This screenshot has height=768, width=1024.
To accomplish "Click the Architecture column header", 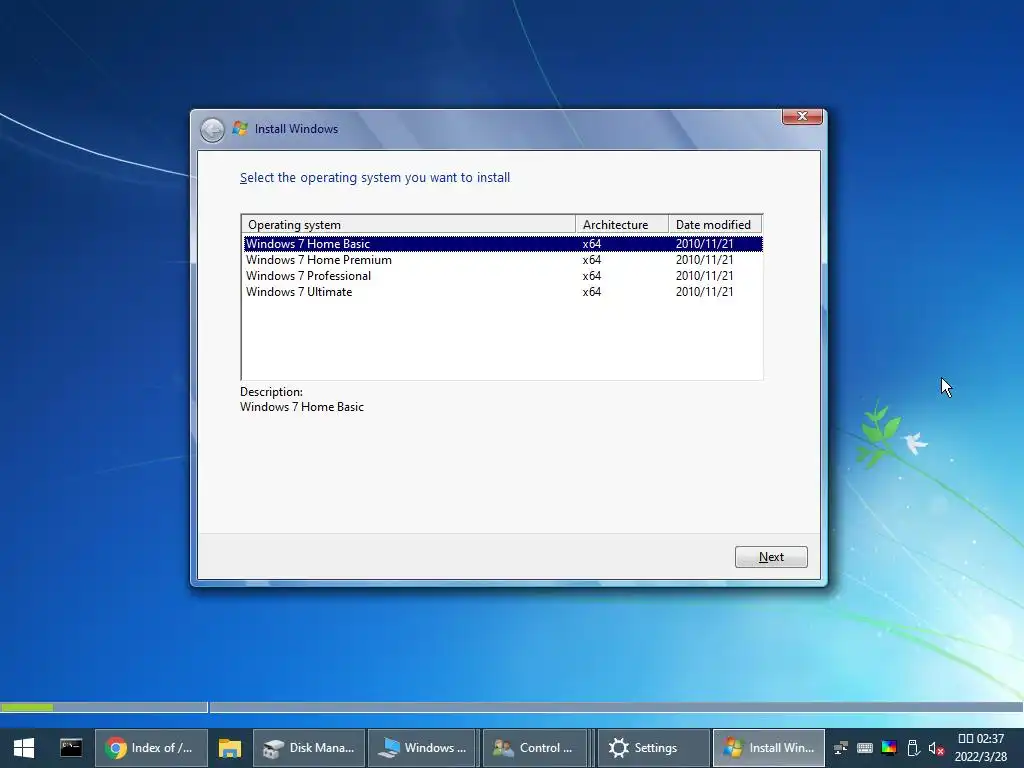I will click(x=622, y=225).
